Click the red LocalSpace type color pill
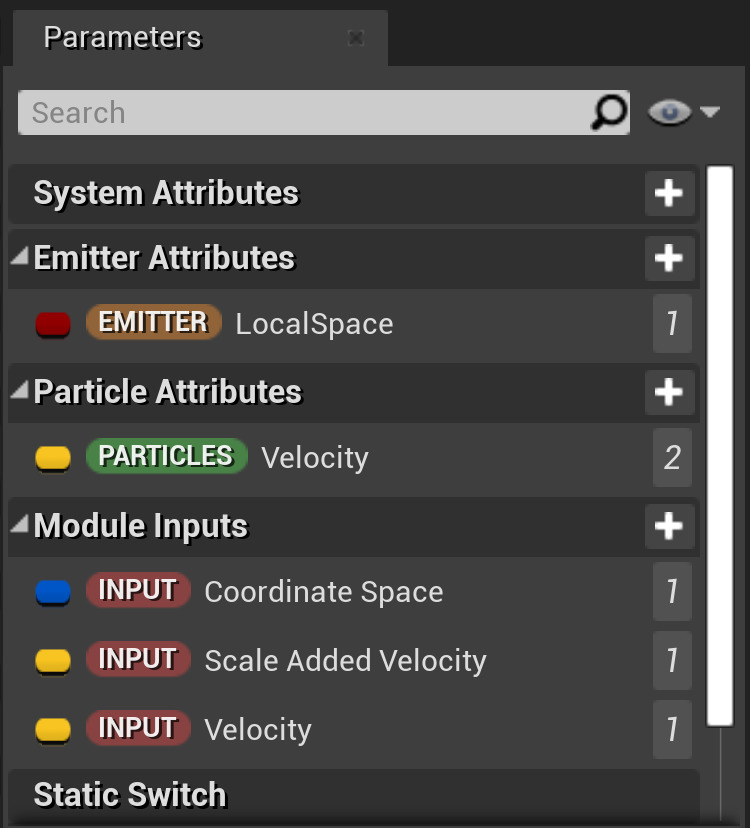Screen dimensions: 750x828 click(x=53, y=324)
